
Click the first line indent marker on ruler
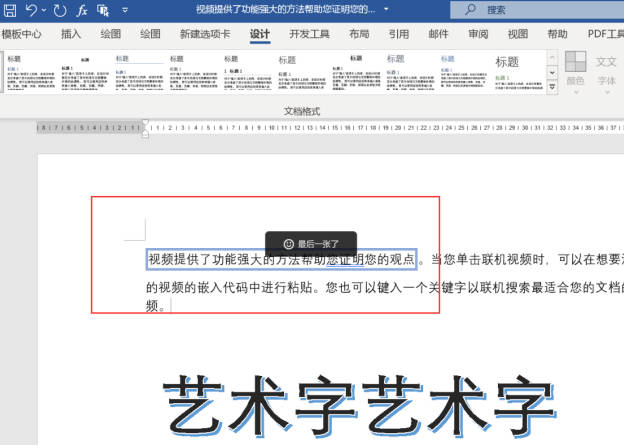click(x=145, y=122)
